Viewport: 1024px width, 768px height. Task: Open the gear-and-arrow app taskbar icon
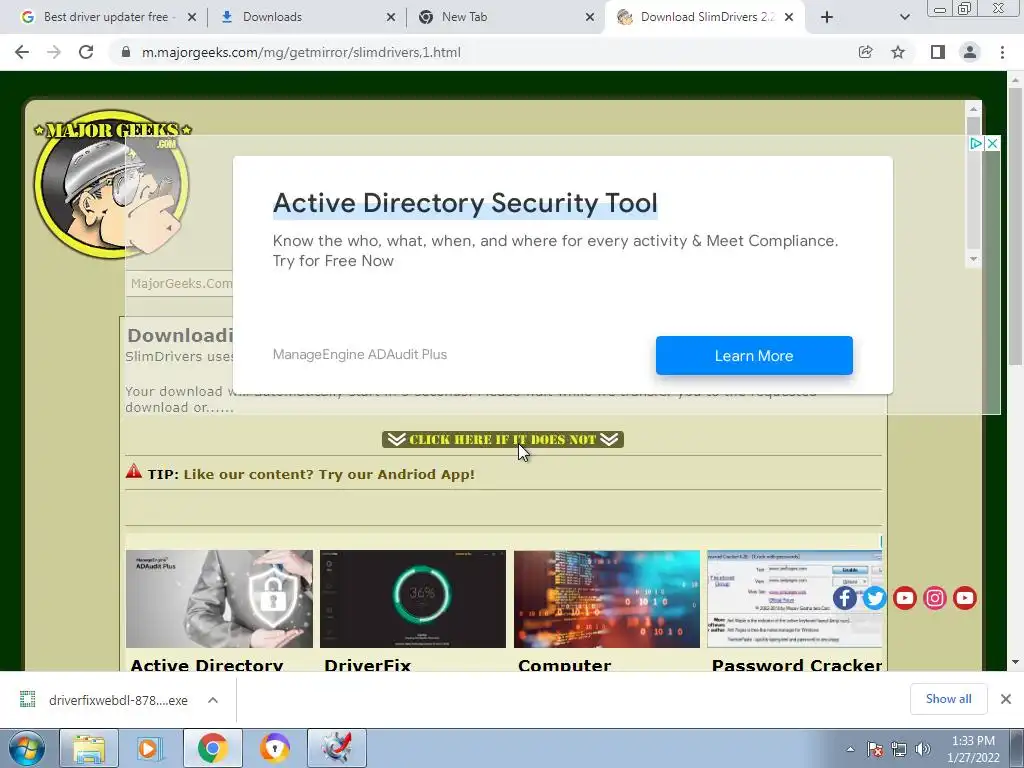click(x=337, y=748)
